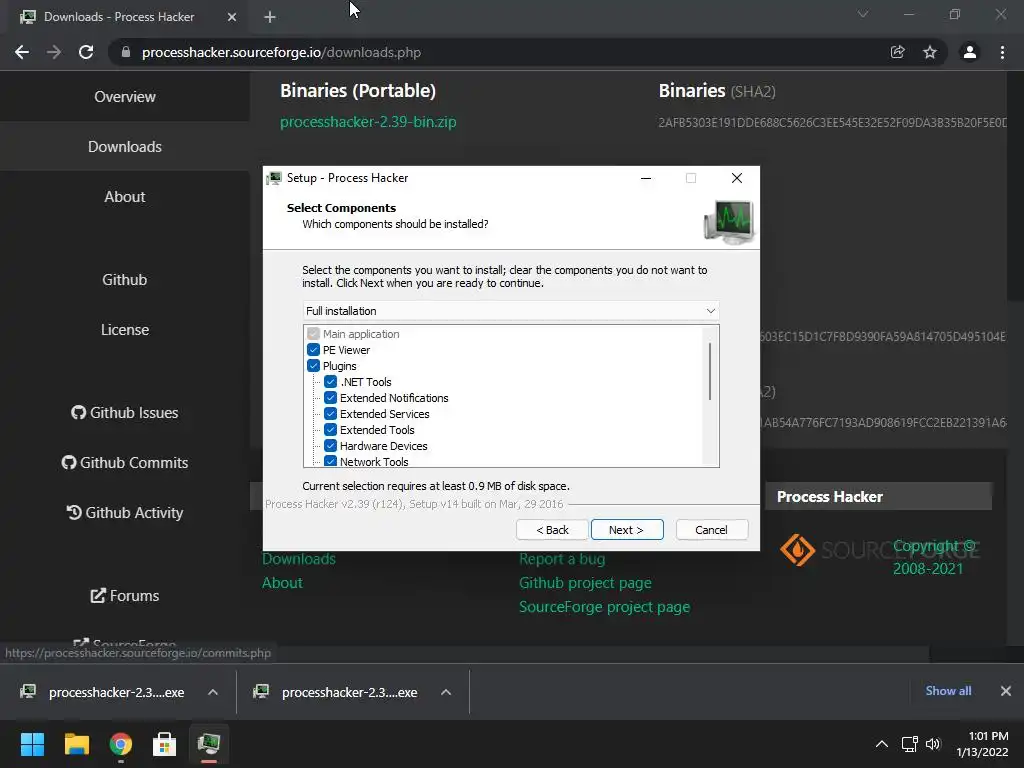The height and width of the screenshot is (768, 1024).
Task: Open the clock and date panel
Action: tap(982, 744)
